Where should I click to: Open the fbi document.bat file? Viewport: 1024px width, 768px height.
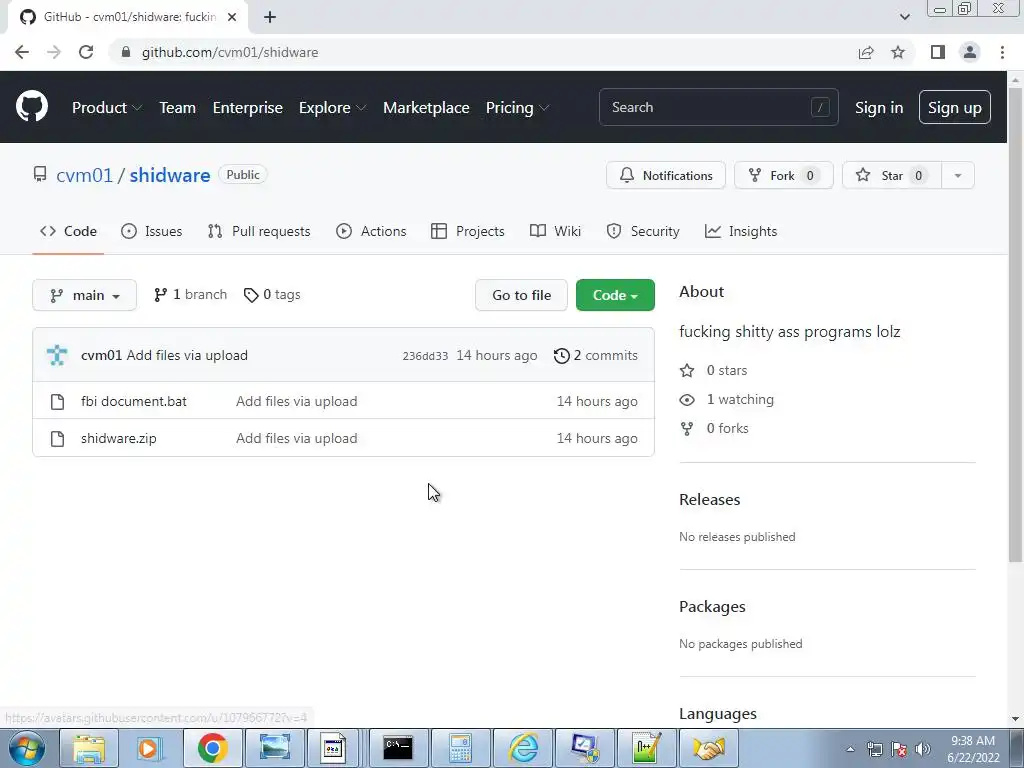pos(134,402)
